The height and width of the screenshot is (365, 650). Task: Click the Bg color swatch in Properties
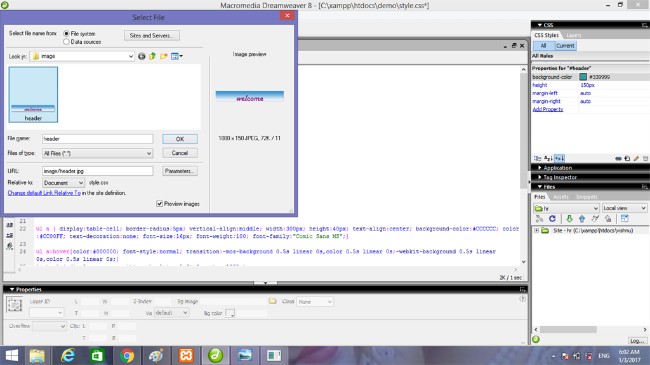click(230, 313)
